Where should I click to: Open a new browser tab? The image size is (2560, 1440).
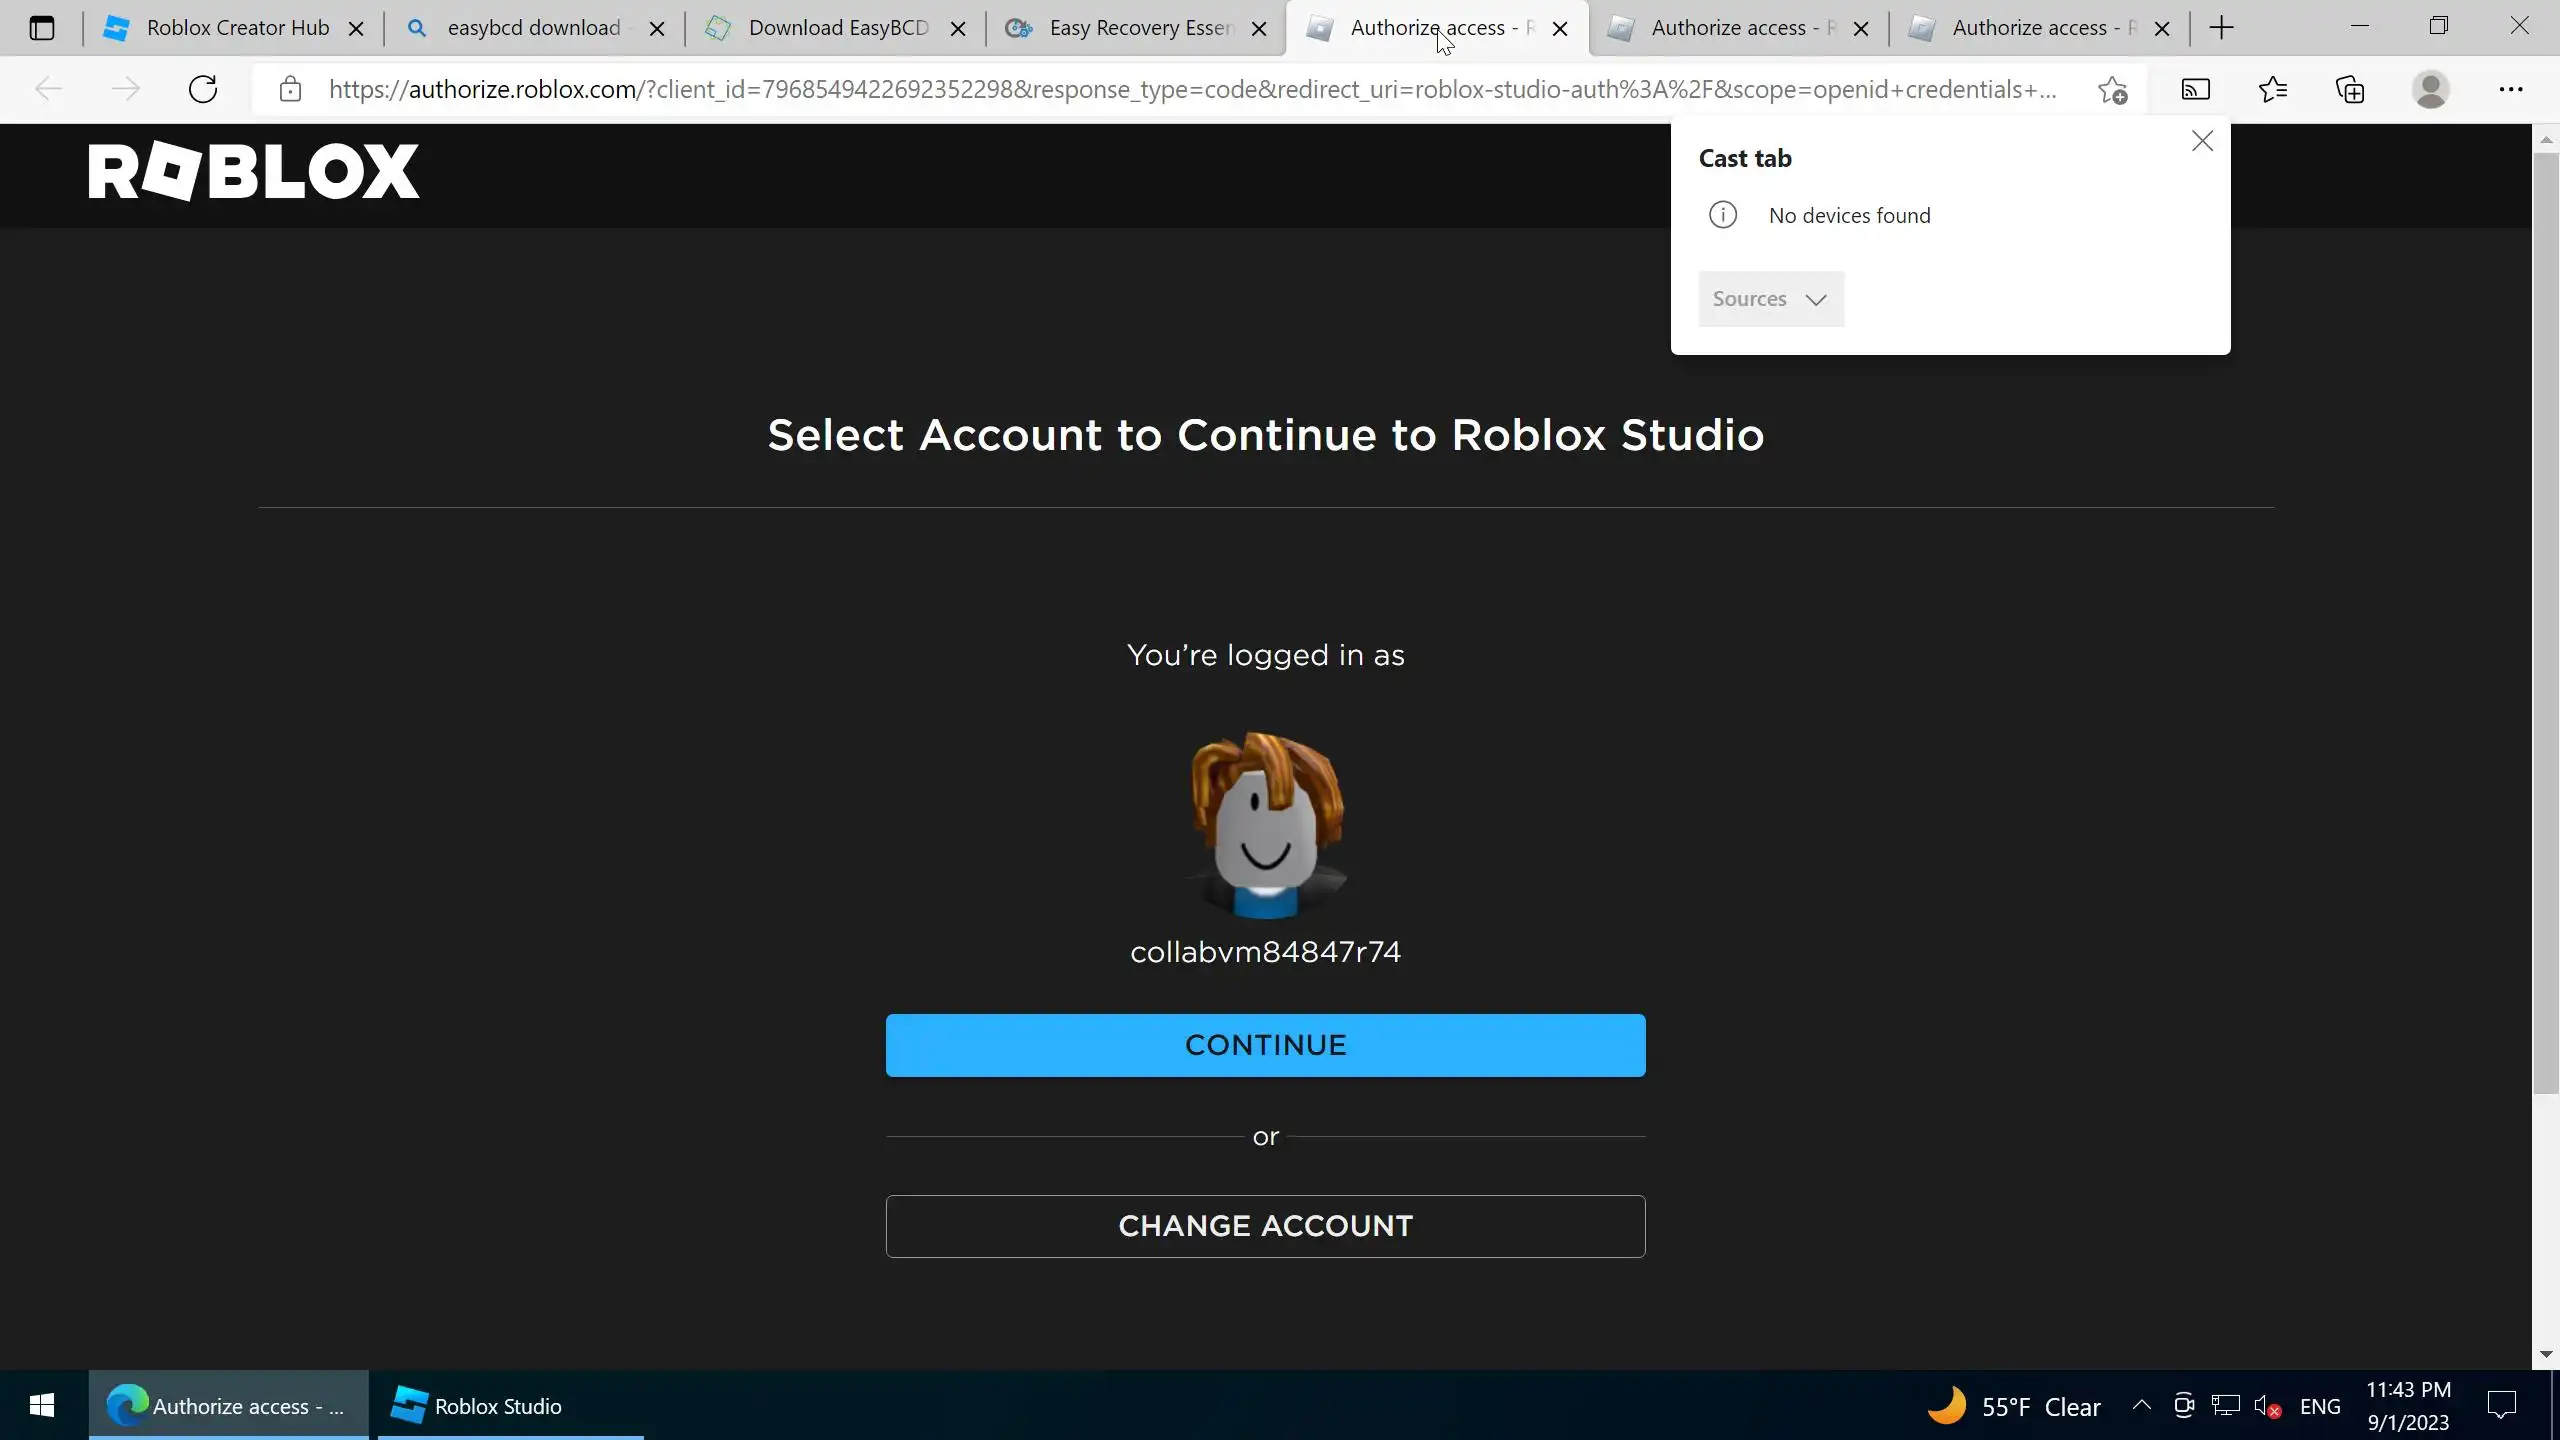click(x=2221, y=28)
